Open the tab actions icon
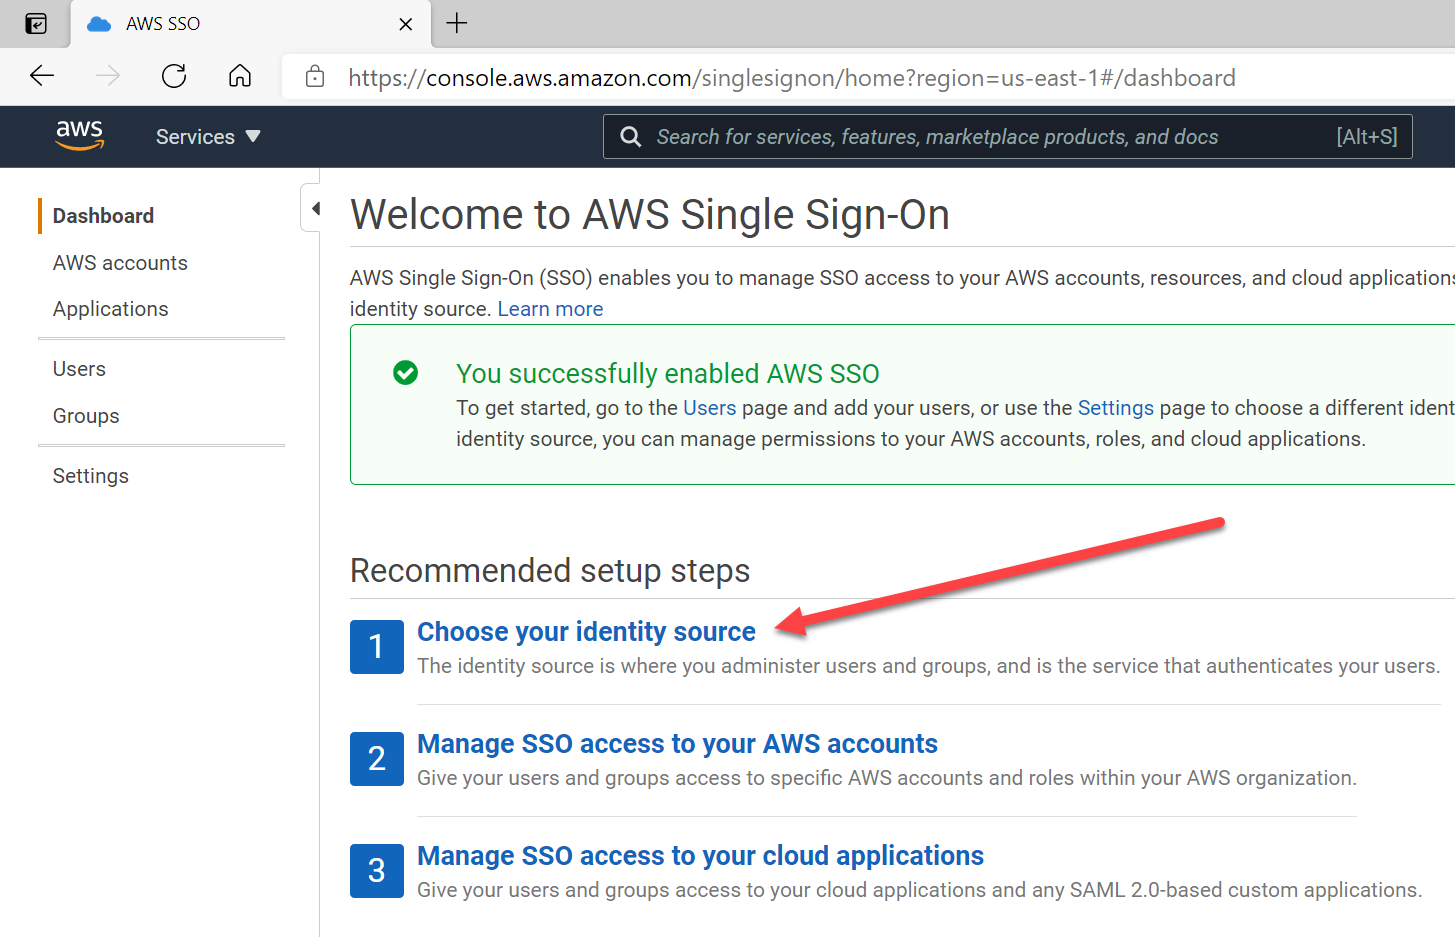The width and height of the screenshot is (1455, 937). click(x=36, y=24)
